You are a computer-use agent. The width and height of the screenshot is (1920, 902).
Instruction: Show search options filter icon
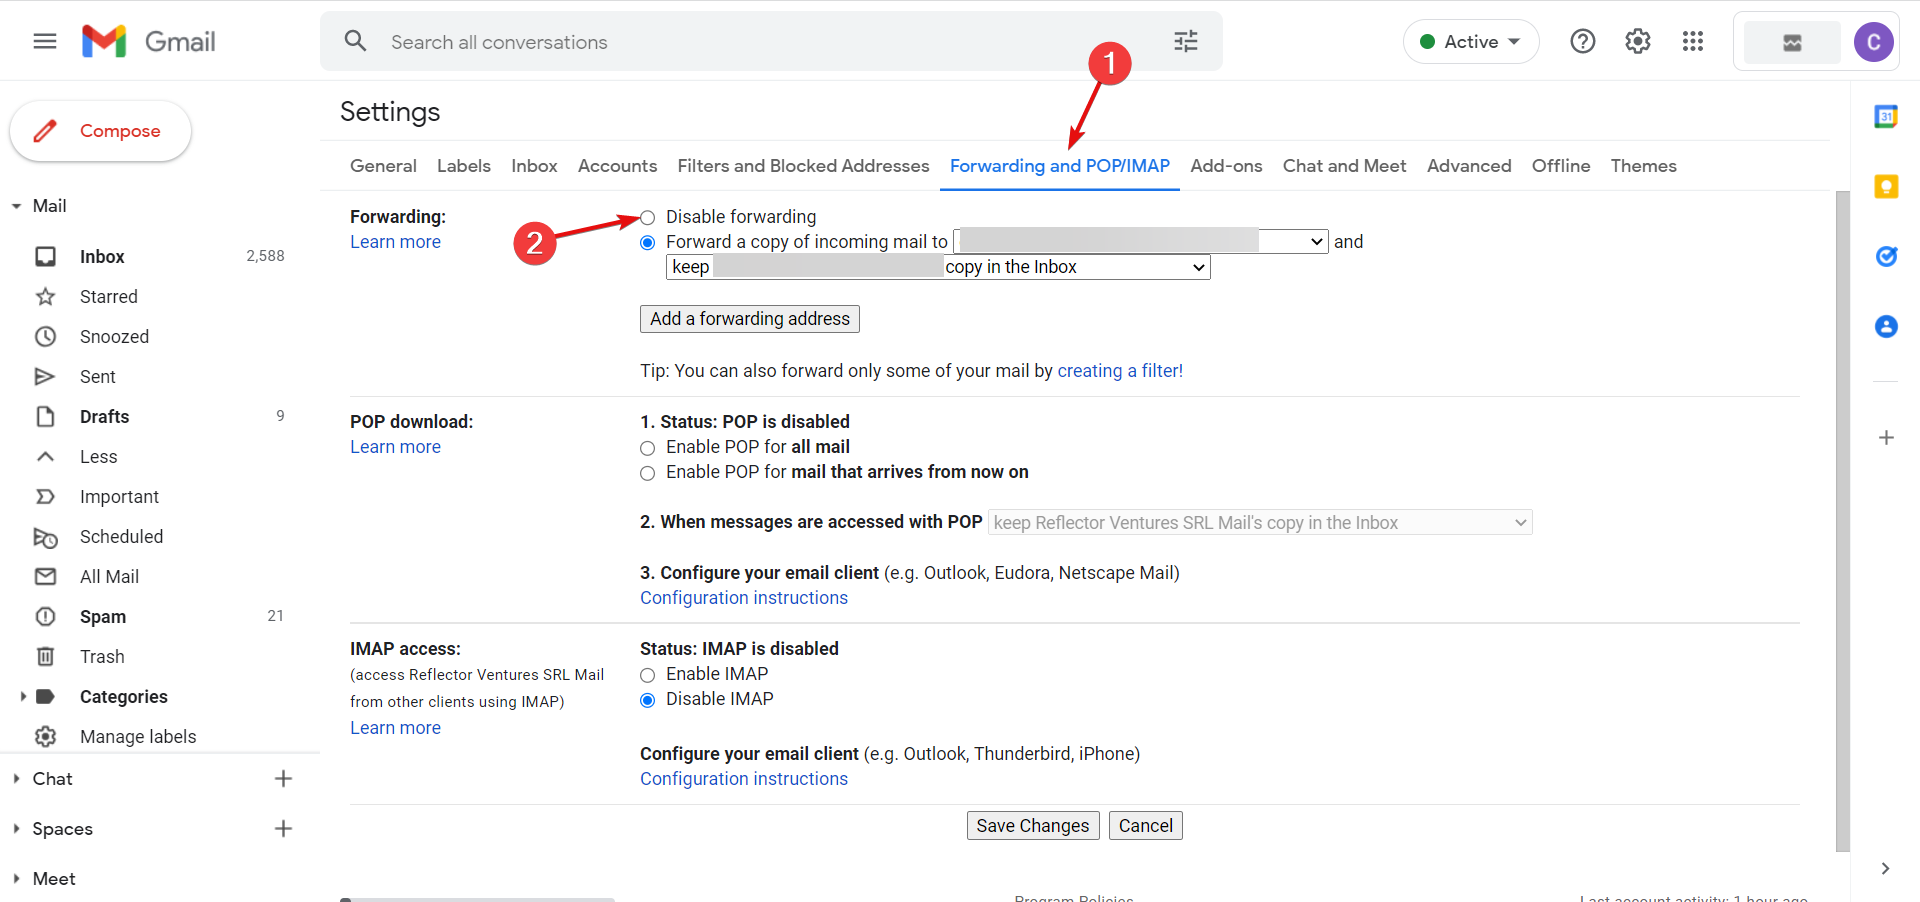pyautogui.click(x=1185, y=41)
